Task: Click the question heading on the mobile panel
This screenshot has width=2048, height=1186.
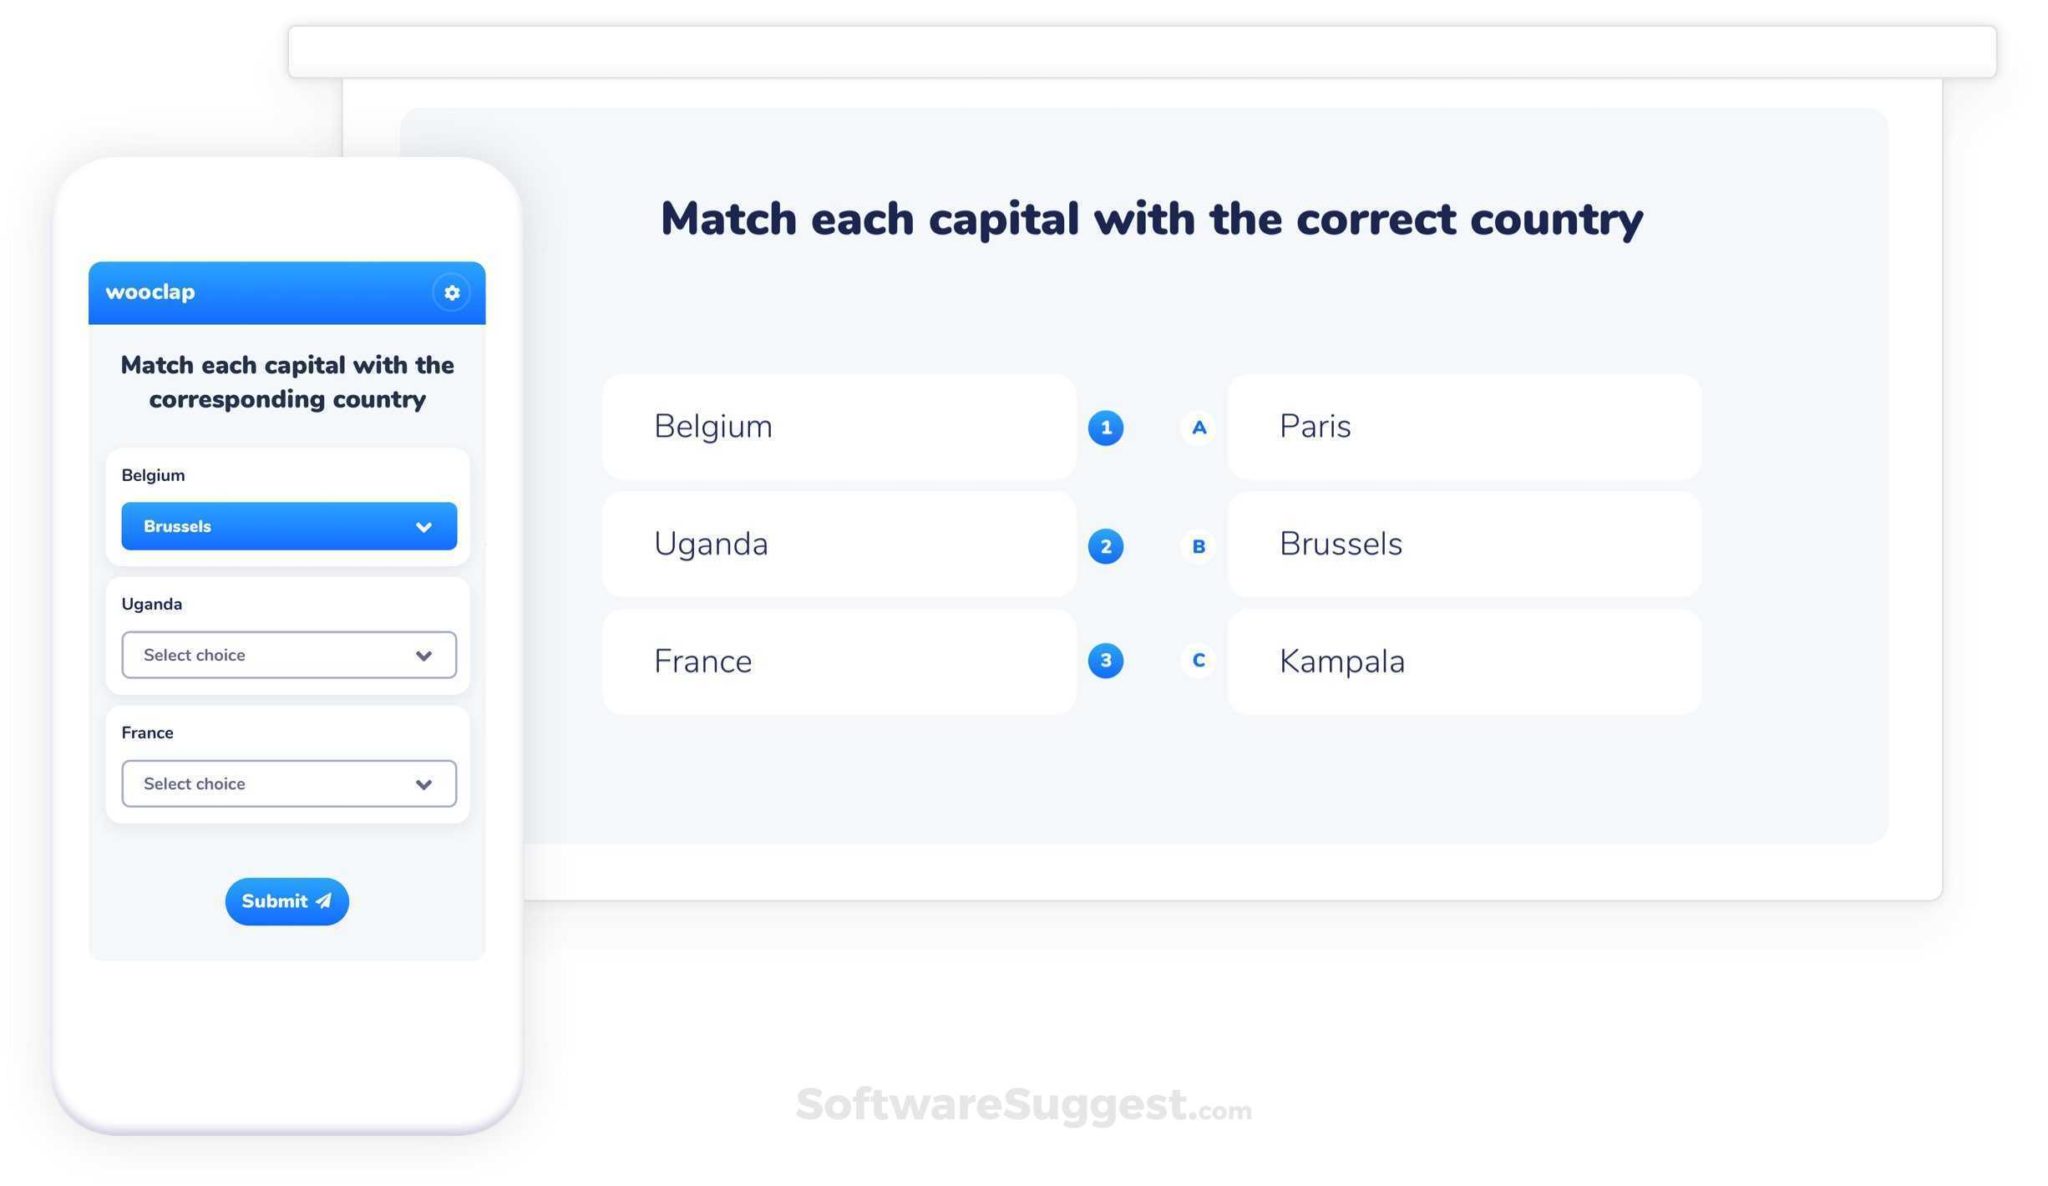Action: (x=287, y=382)
